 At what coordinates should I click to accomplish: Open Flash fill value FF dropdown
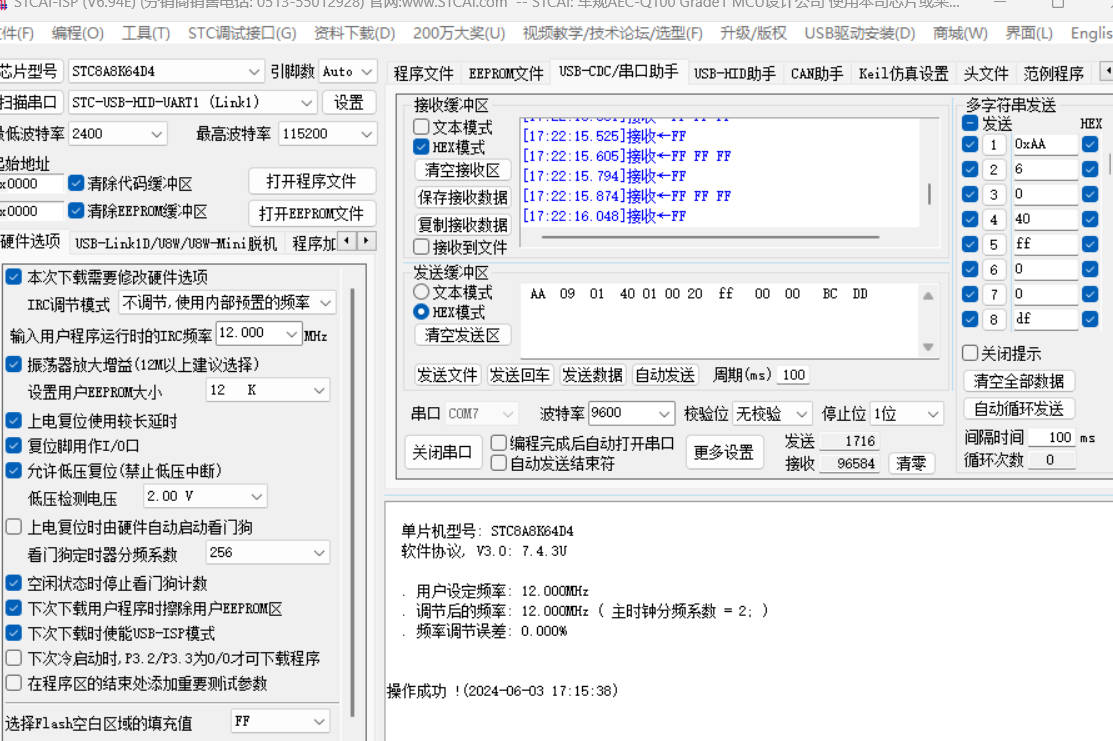pyautogui.click(x=280, y=721)
